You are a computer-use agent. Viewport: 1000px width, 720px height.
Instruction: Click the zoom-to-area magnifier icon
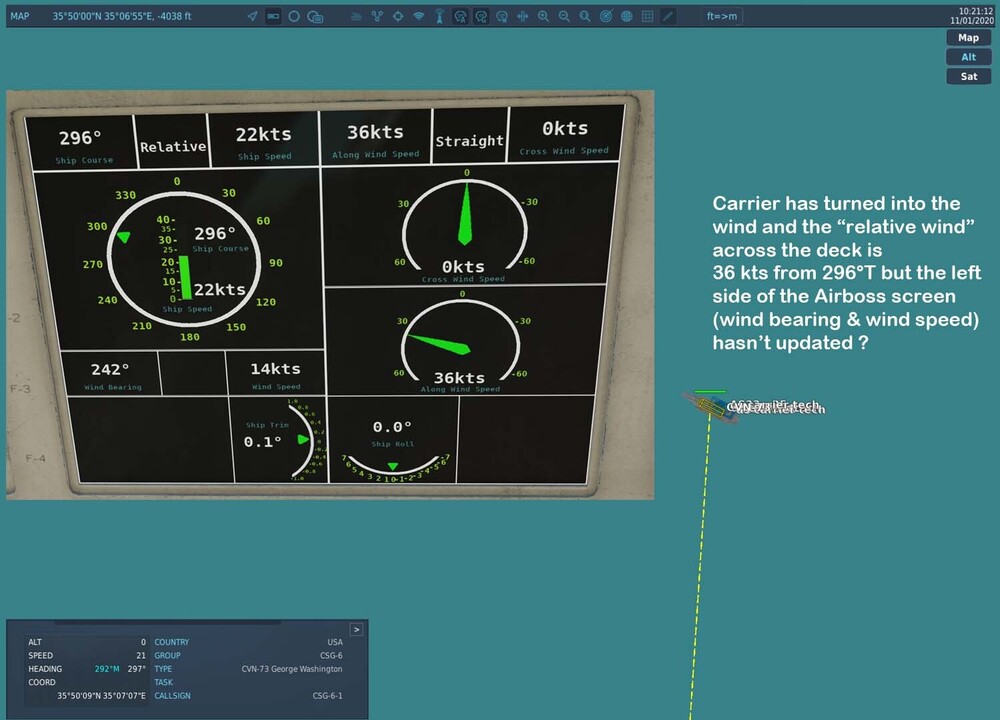coord(585,16)
